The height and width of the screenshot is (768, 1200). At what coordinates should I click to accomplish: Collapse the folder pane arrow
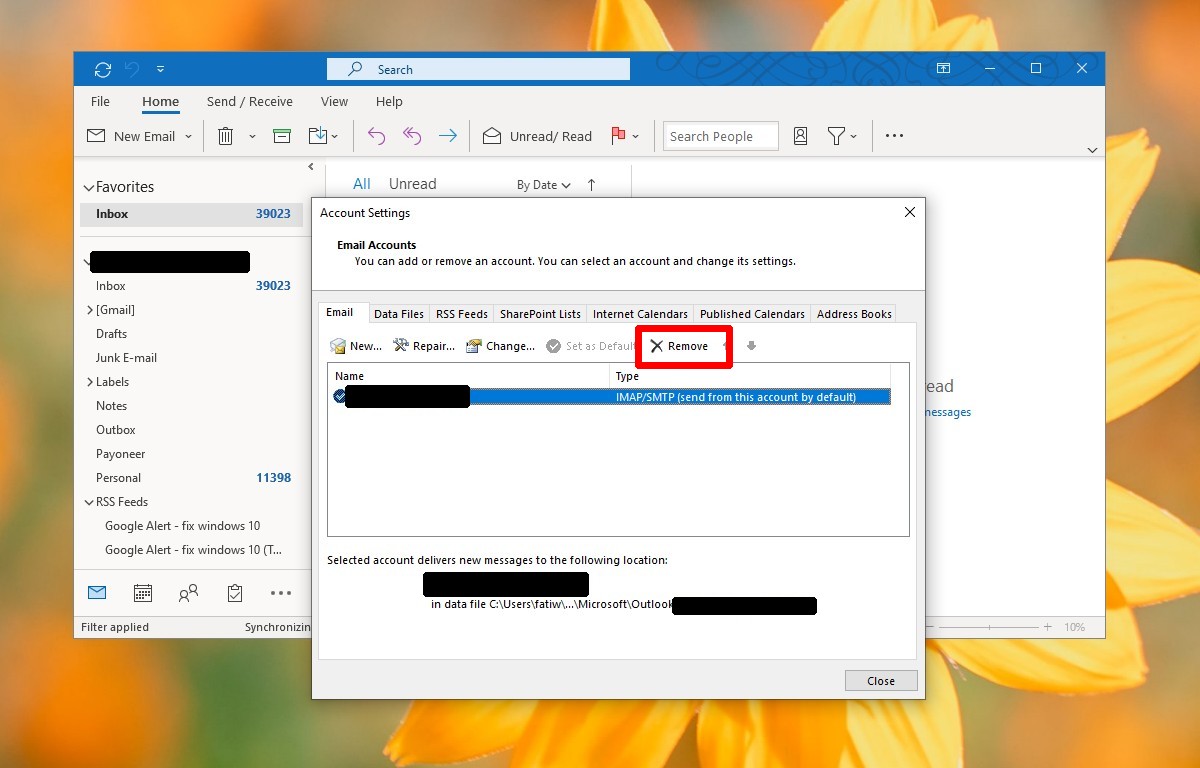pyautogui.click(x=311, y=167)
